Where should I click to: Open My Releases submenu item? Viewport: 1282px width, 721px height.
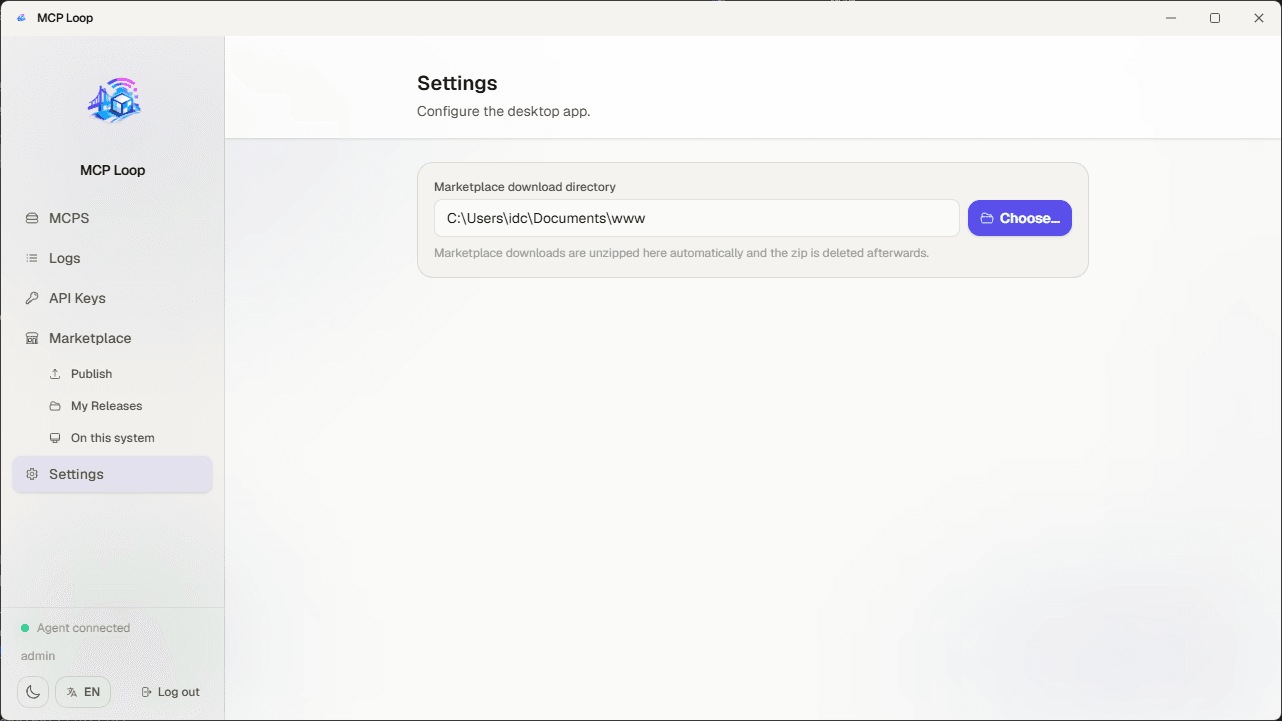(124, 406)
